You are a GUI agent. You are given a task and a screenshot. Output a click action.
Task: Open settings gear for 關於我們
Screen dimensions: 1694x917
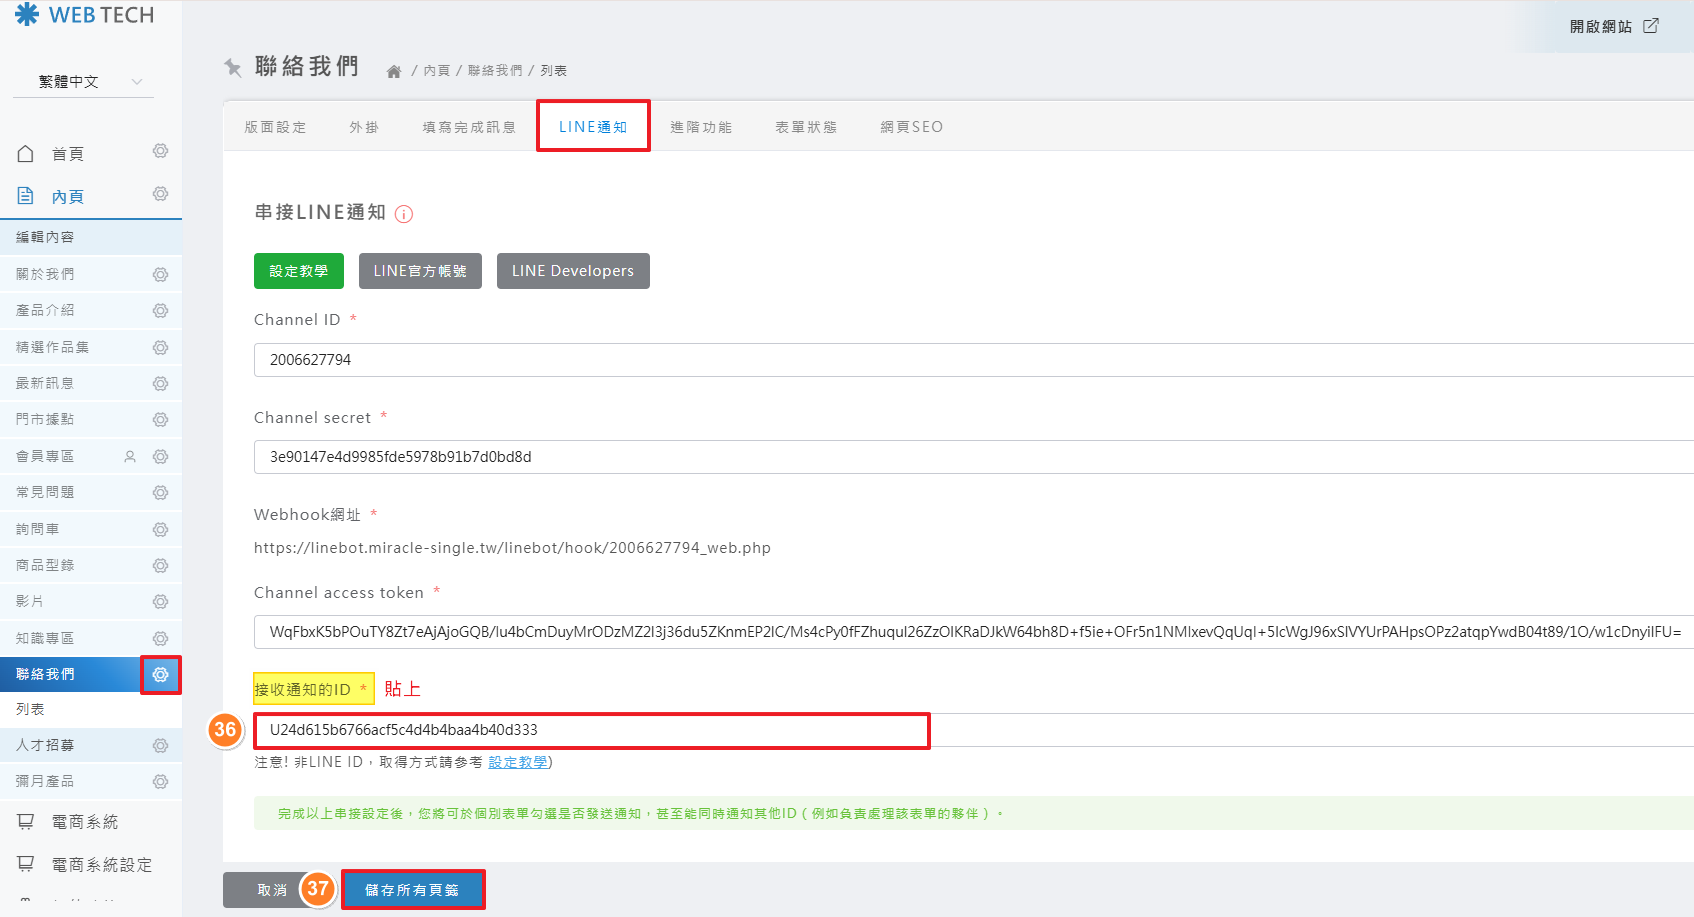click(160, 275)
